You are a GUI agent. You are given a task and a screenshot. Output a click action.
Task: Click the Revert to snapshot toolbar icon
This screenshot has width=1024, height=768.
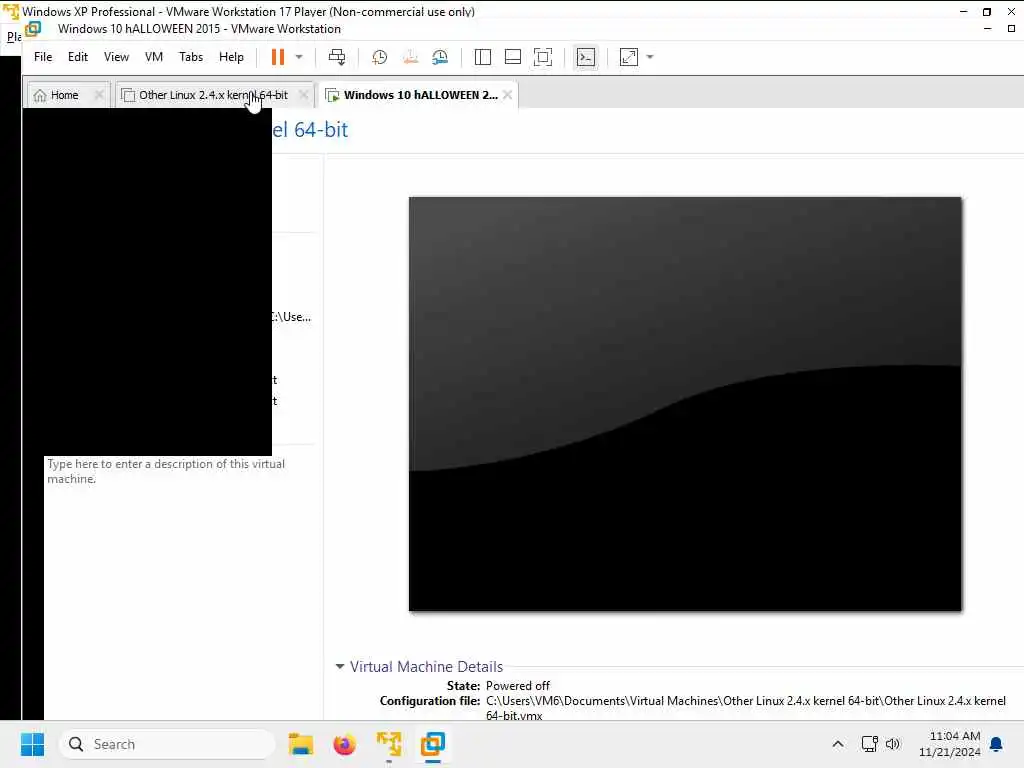(410, 57)
